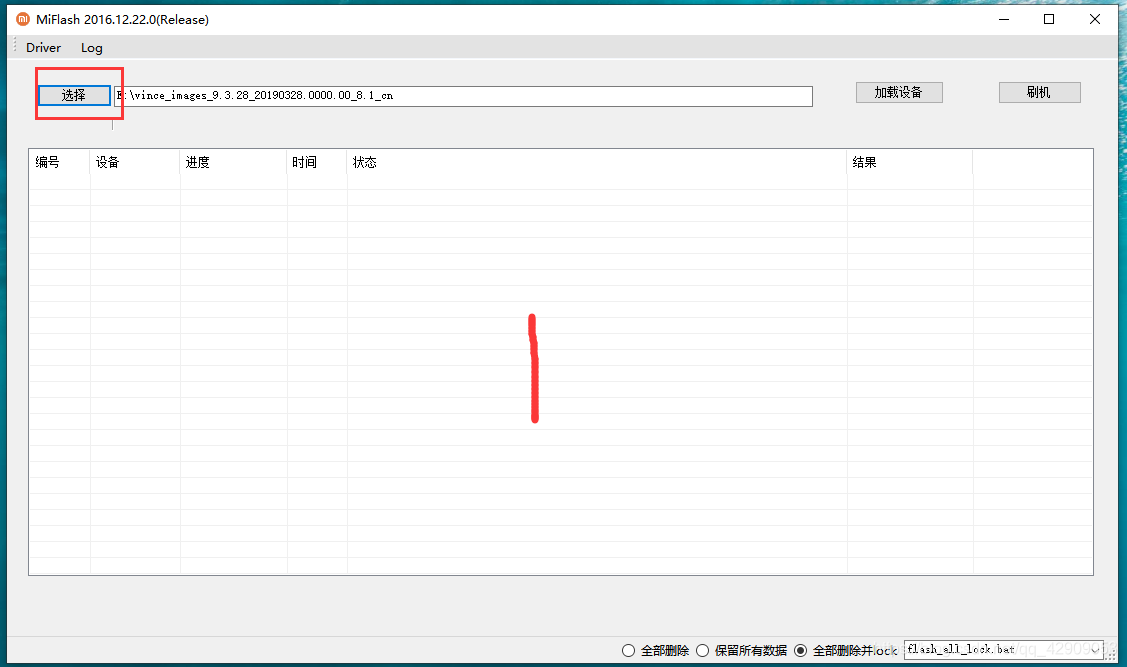Click the 状态 column header
The image size is (1127, 667).
pyautogui.click(x=597, y=162)
